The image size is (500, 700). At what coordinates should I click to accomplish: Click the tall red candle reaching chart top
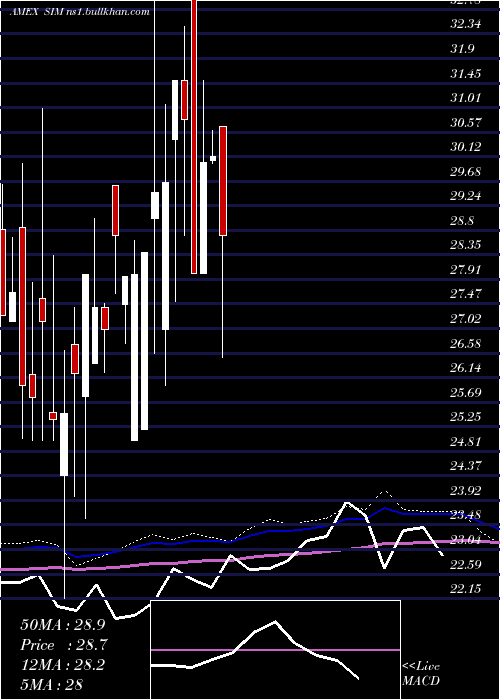194,137
